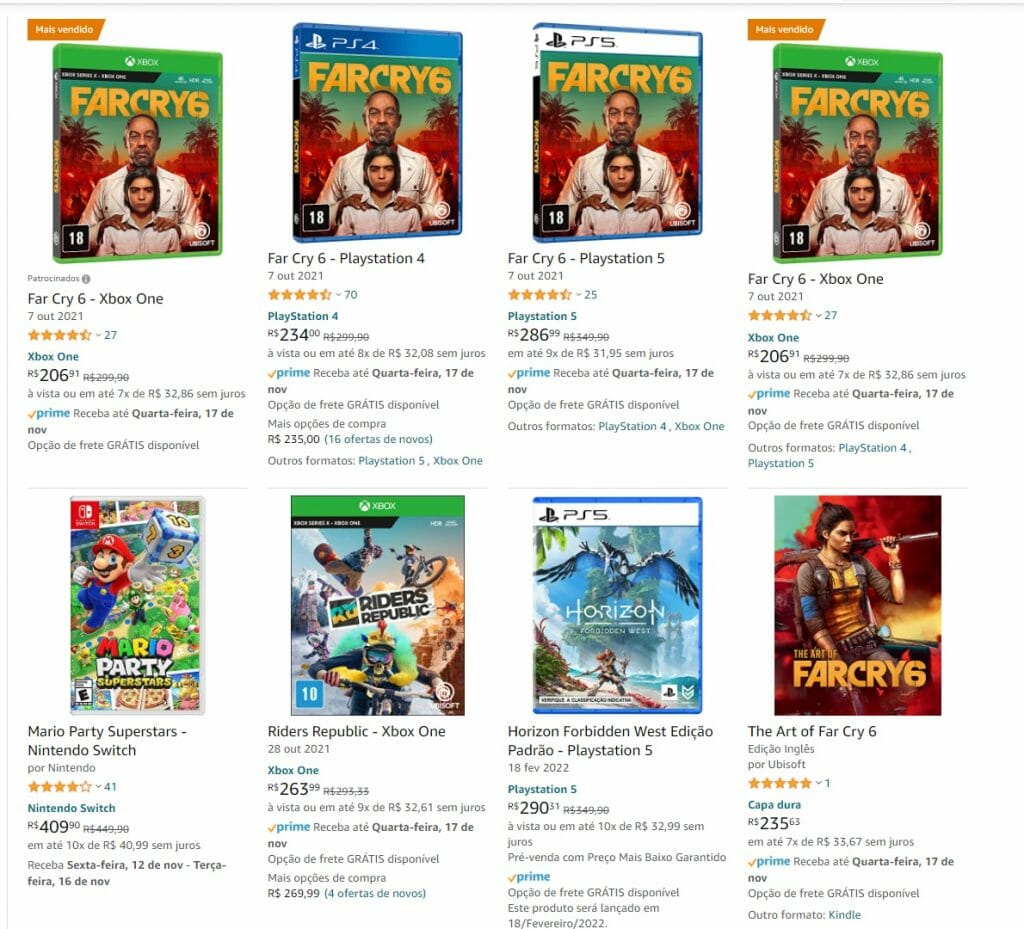Open The Art of Far Cry 6 cover image

click(857, 605)
